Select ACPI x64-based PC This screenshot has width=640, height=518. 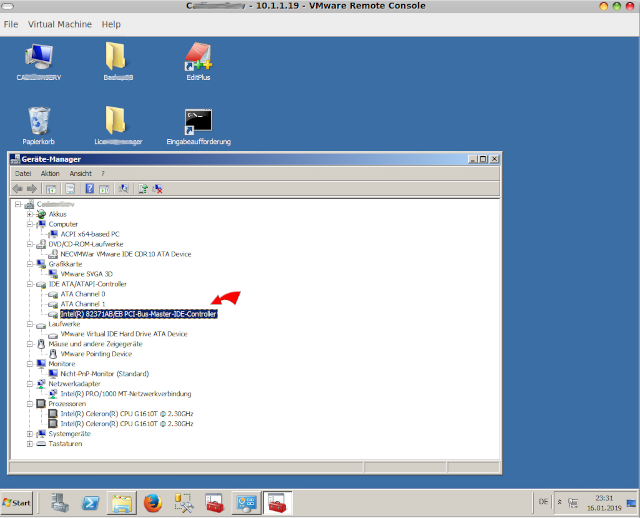[x=90, y=234]
